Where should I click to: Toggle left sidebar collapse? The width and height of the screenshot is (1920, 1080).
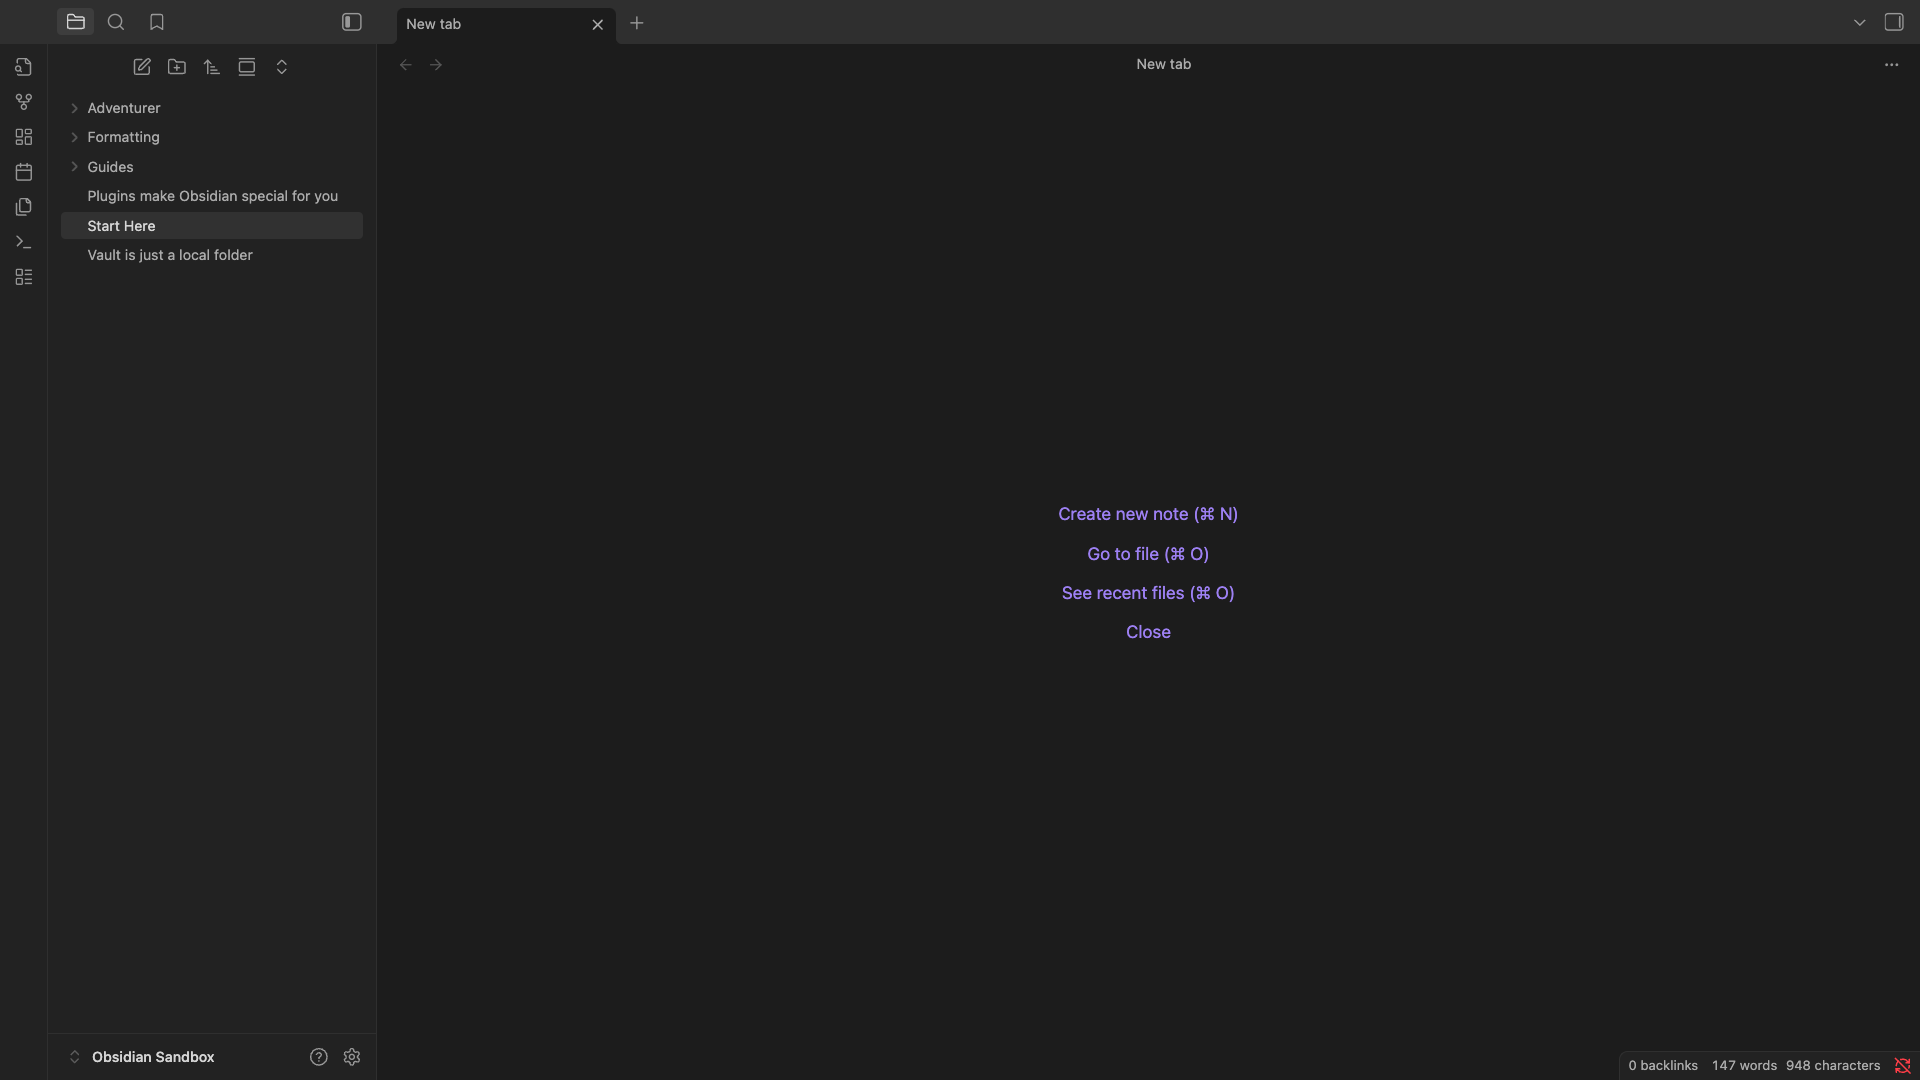click(x=352, y=22)
